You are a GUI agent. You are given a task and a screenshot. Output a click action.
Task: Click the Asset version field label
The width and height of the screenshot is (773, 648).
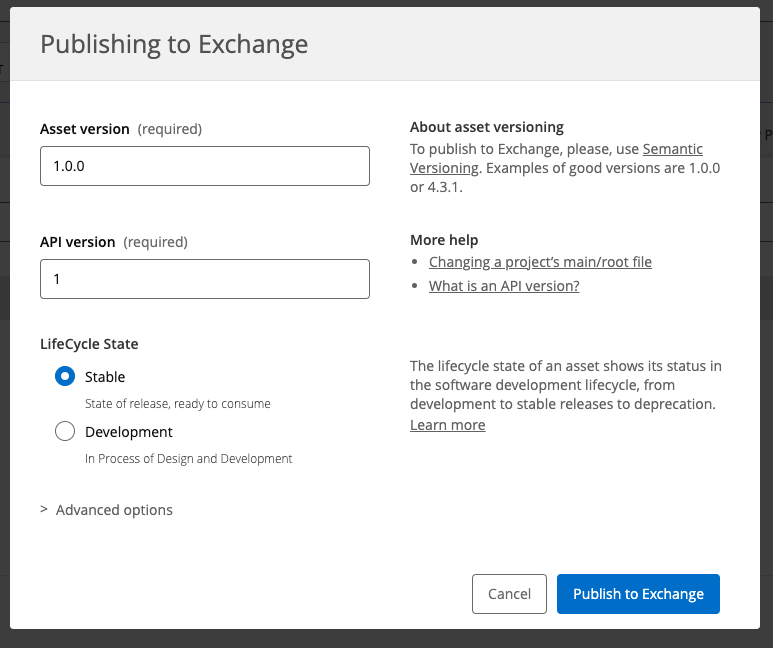(x=85, y=129)
